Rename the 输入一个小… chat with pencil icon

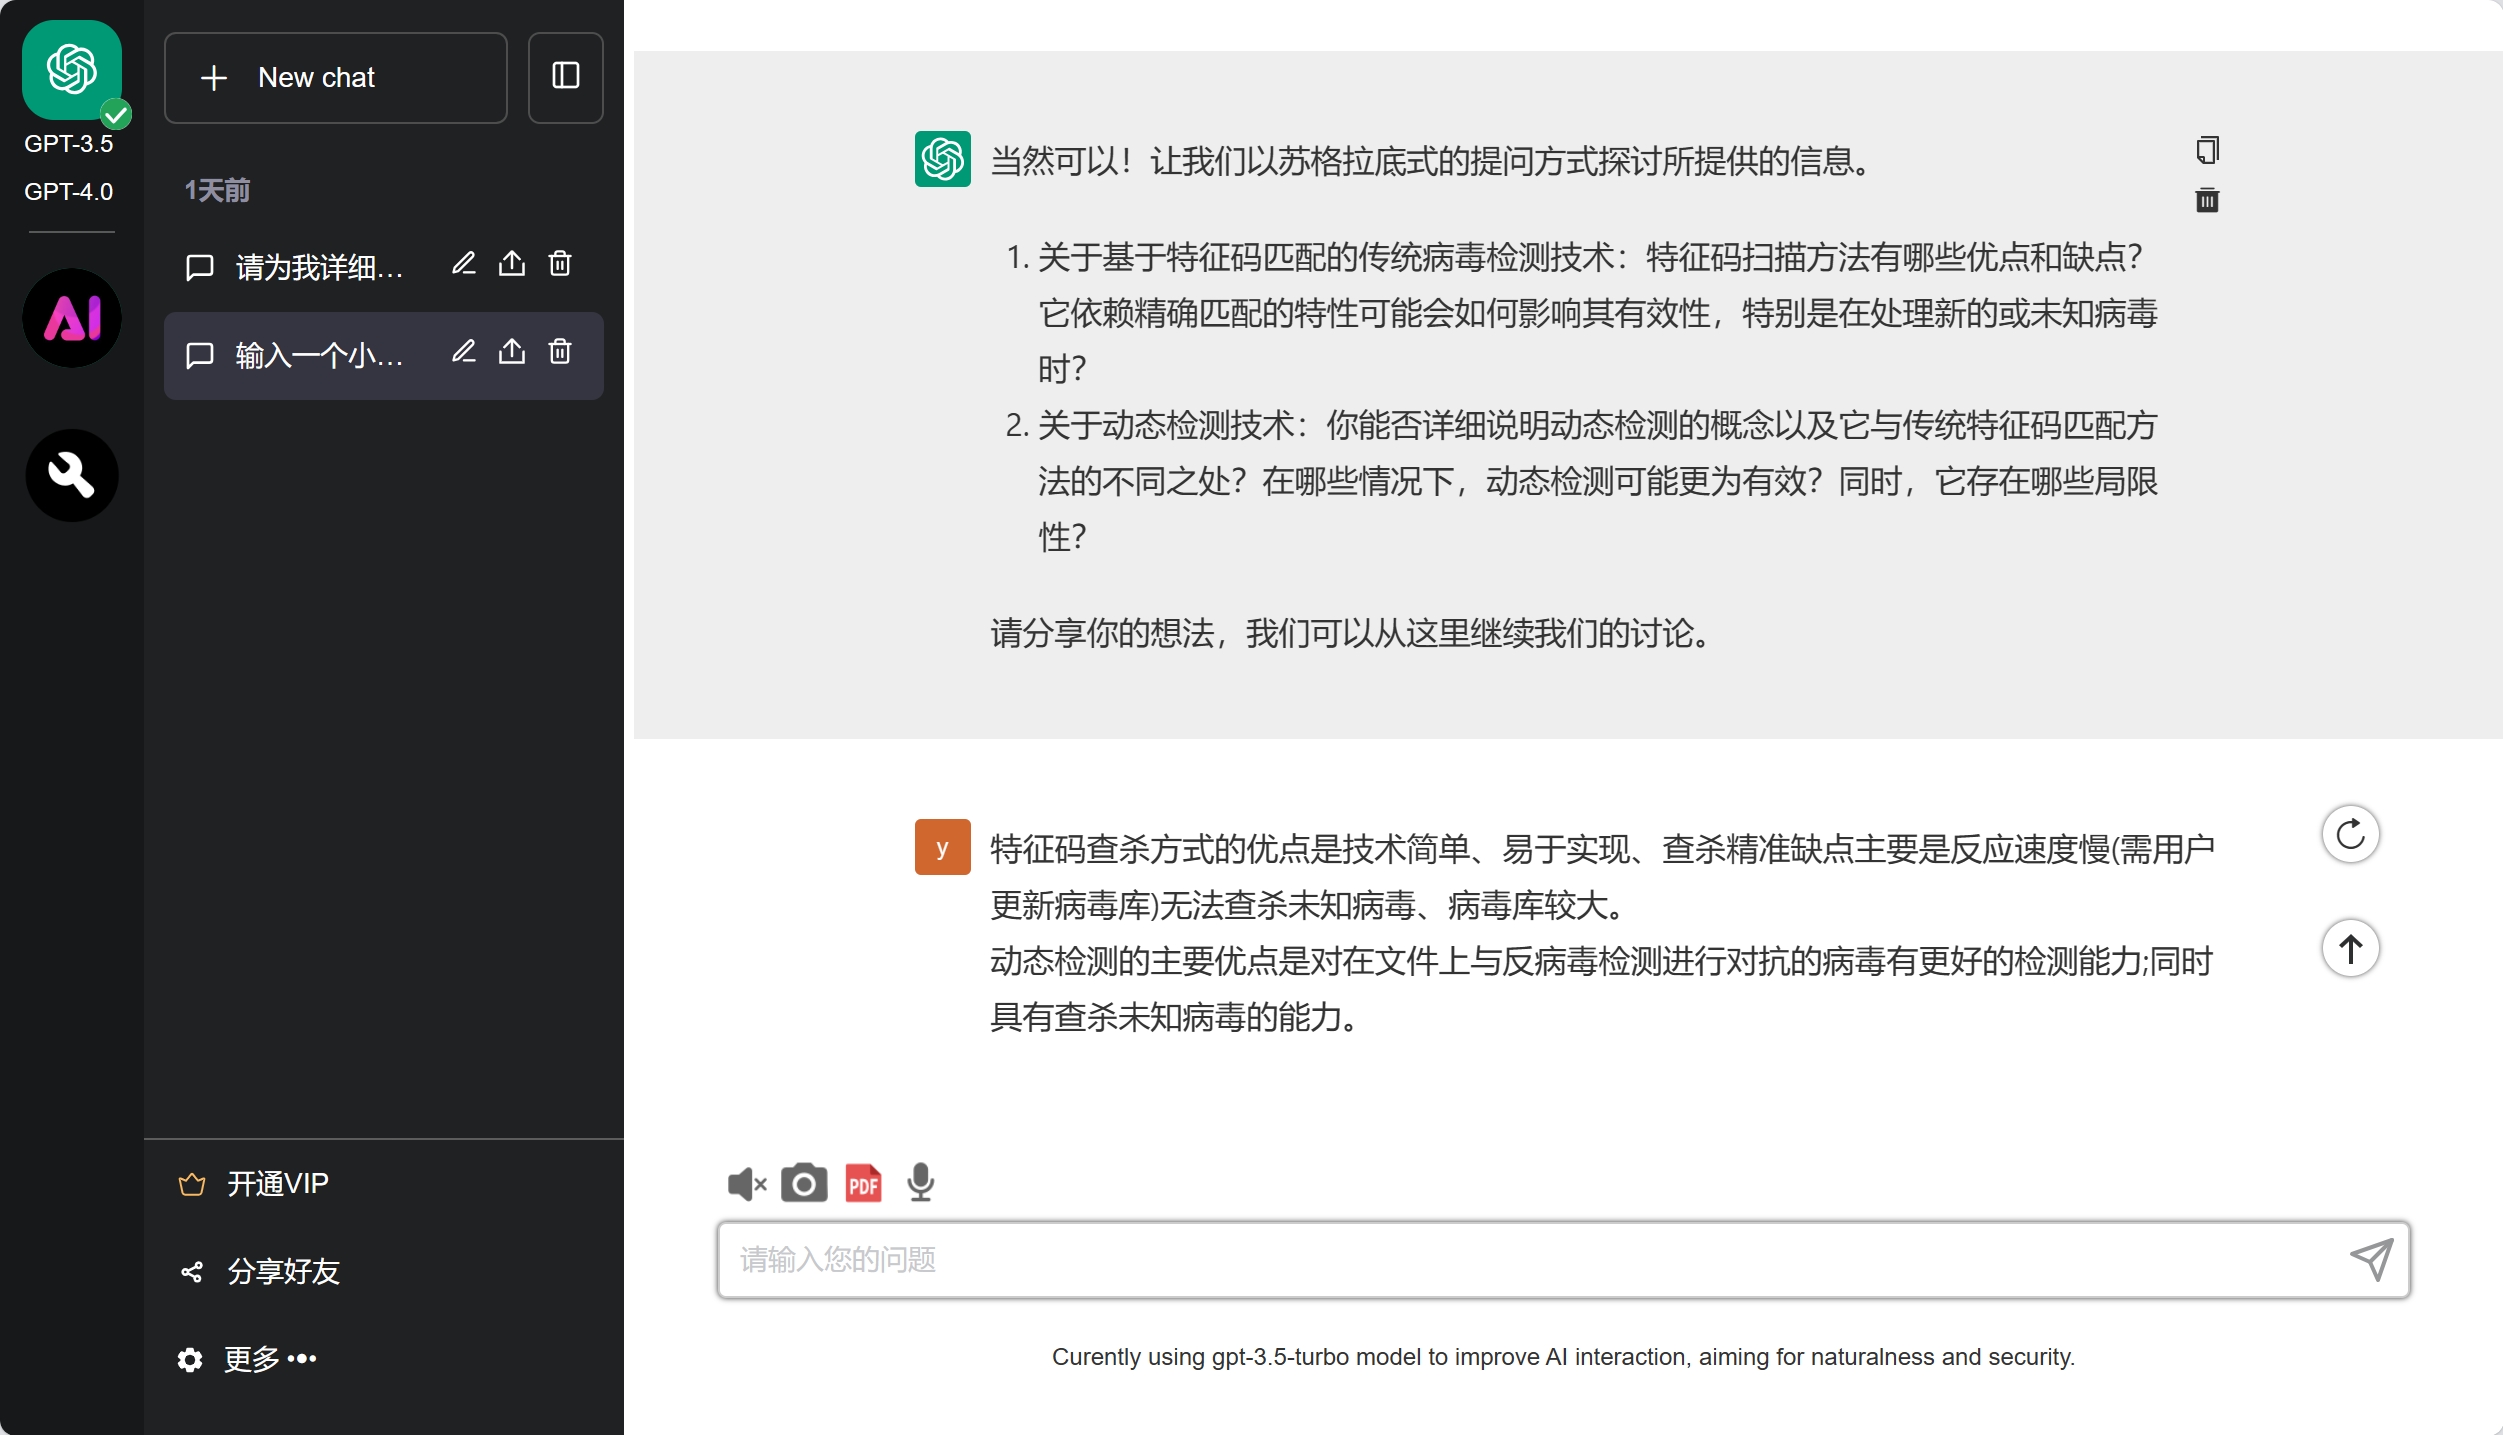pyautogui.click(x=463, y=352)
